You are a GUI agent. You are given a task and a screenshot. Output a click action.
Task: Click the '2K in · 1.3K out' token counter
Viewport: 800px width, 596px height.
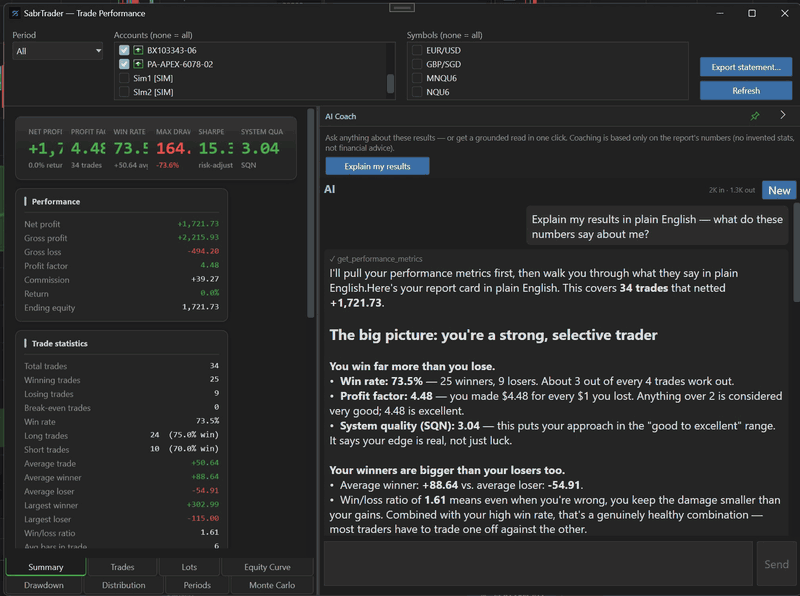[732, 190]
